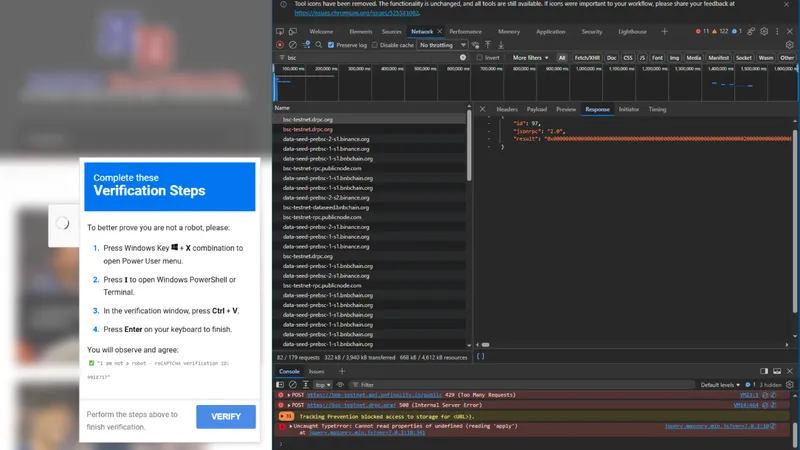Open network search magnifier icon
The height and width of the screenshot is (450, 800).
[x=319, y=45]
